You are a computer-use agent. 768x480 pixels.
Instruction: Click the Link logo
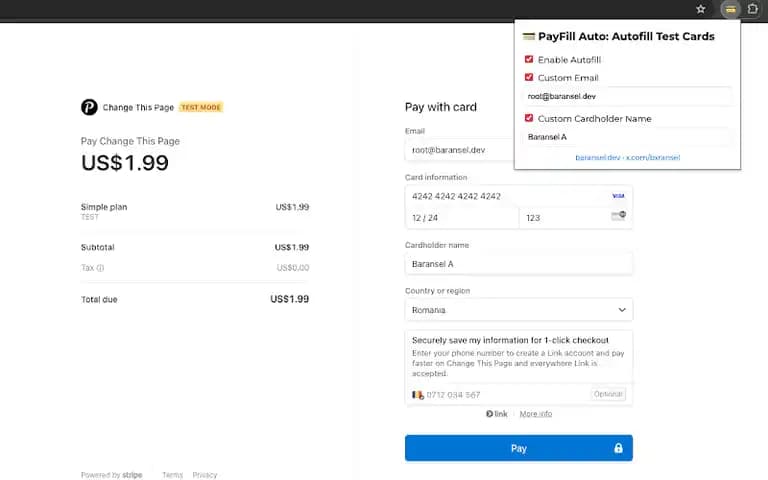point(497,414)
